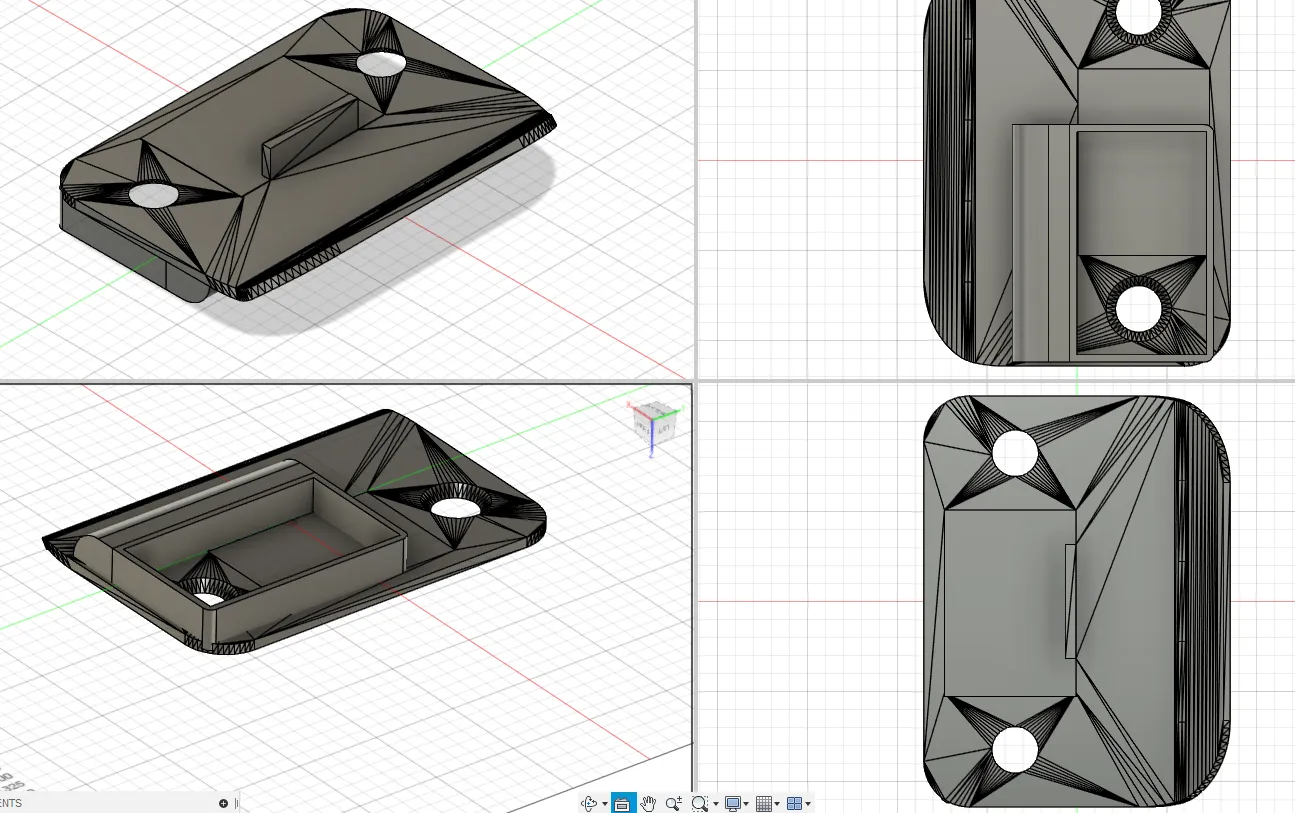This screenshot has height=813, width=1295.
Task: Expand the Viewports dropdown arrow
Action: (808, 804)
